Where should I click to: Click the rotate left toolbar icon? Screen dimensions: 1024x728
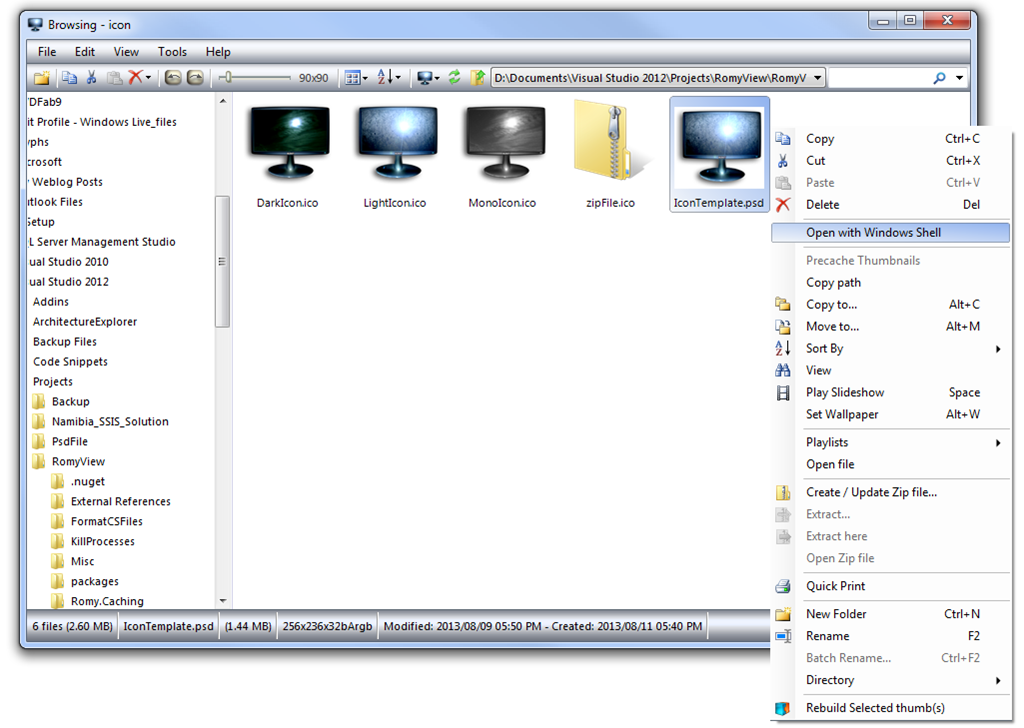tap(174, 78)
